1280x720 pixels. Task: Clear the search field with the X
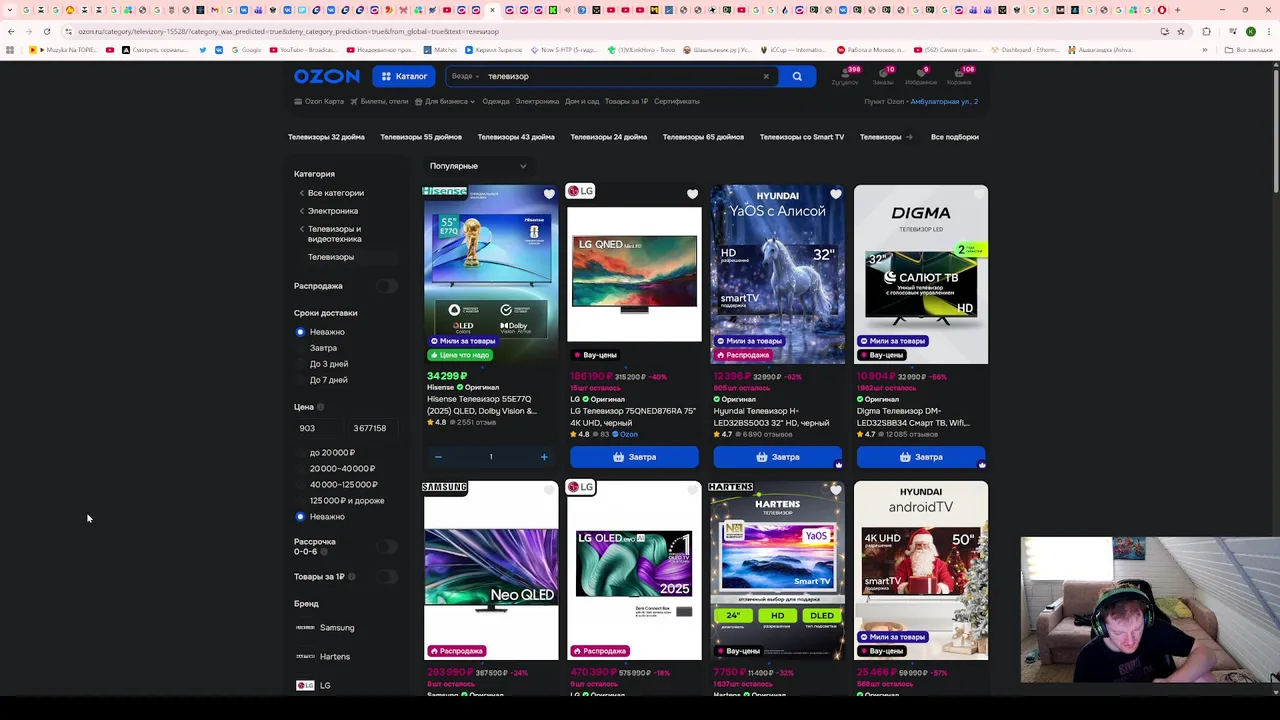point(766,76)
